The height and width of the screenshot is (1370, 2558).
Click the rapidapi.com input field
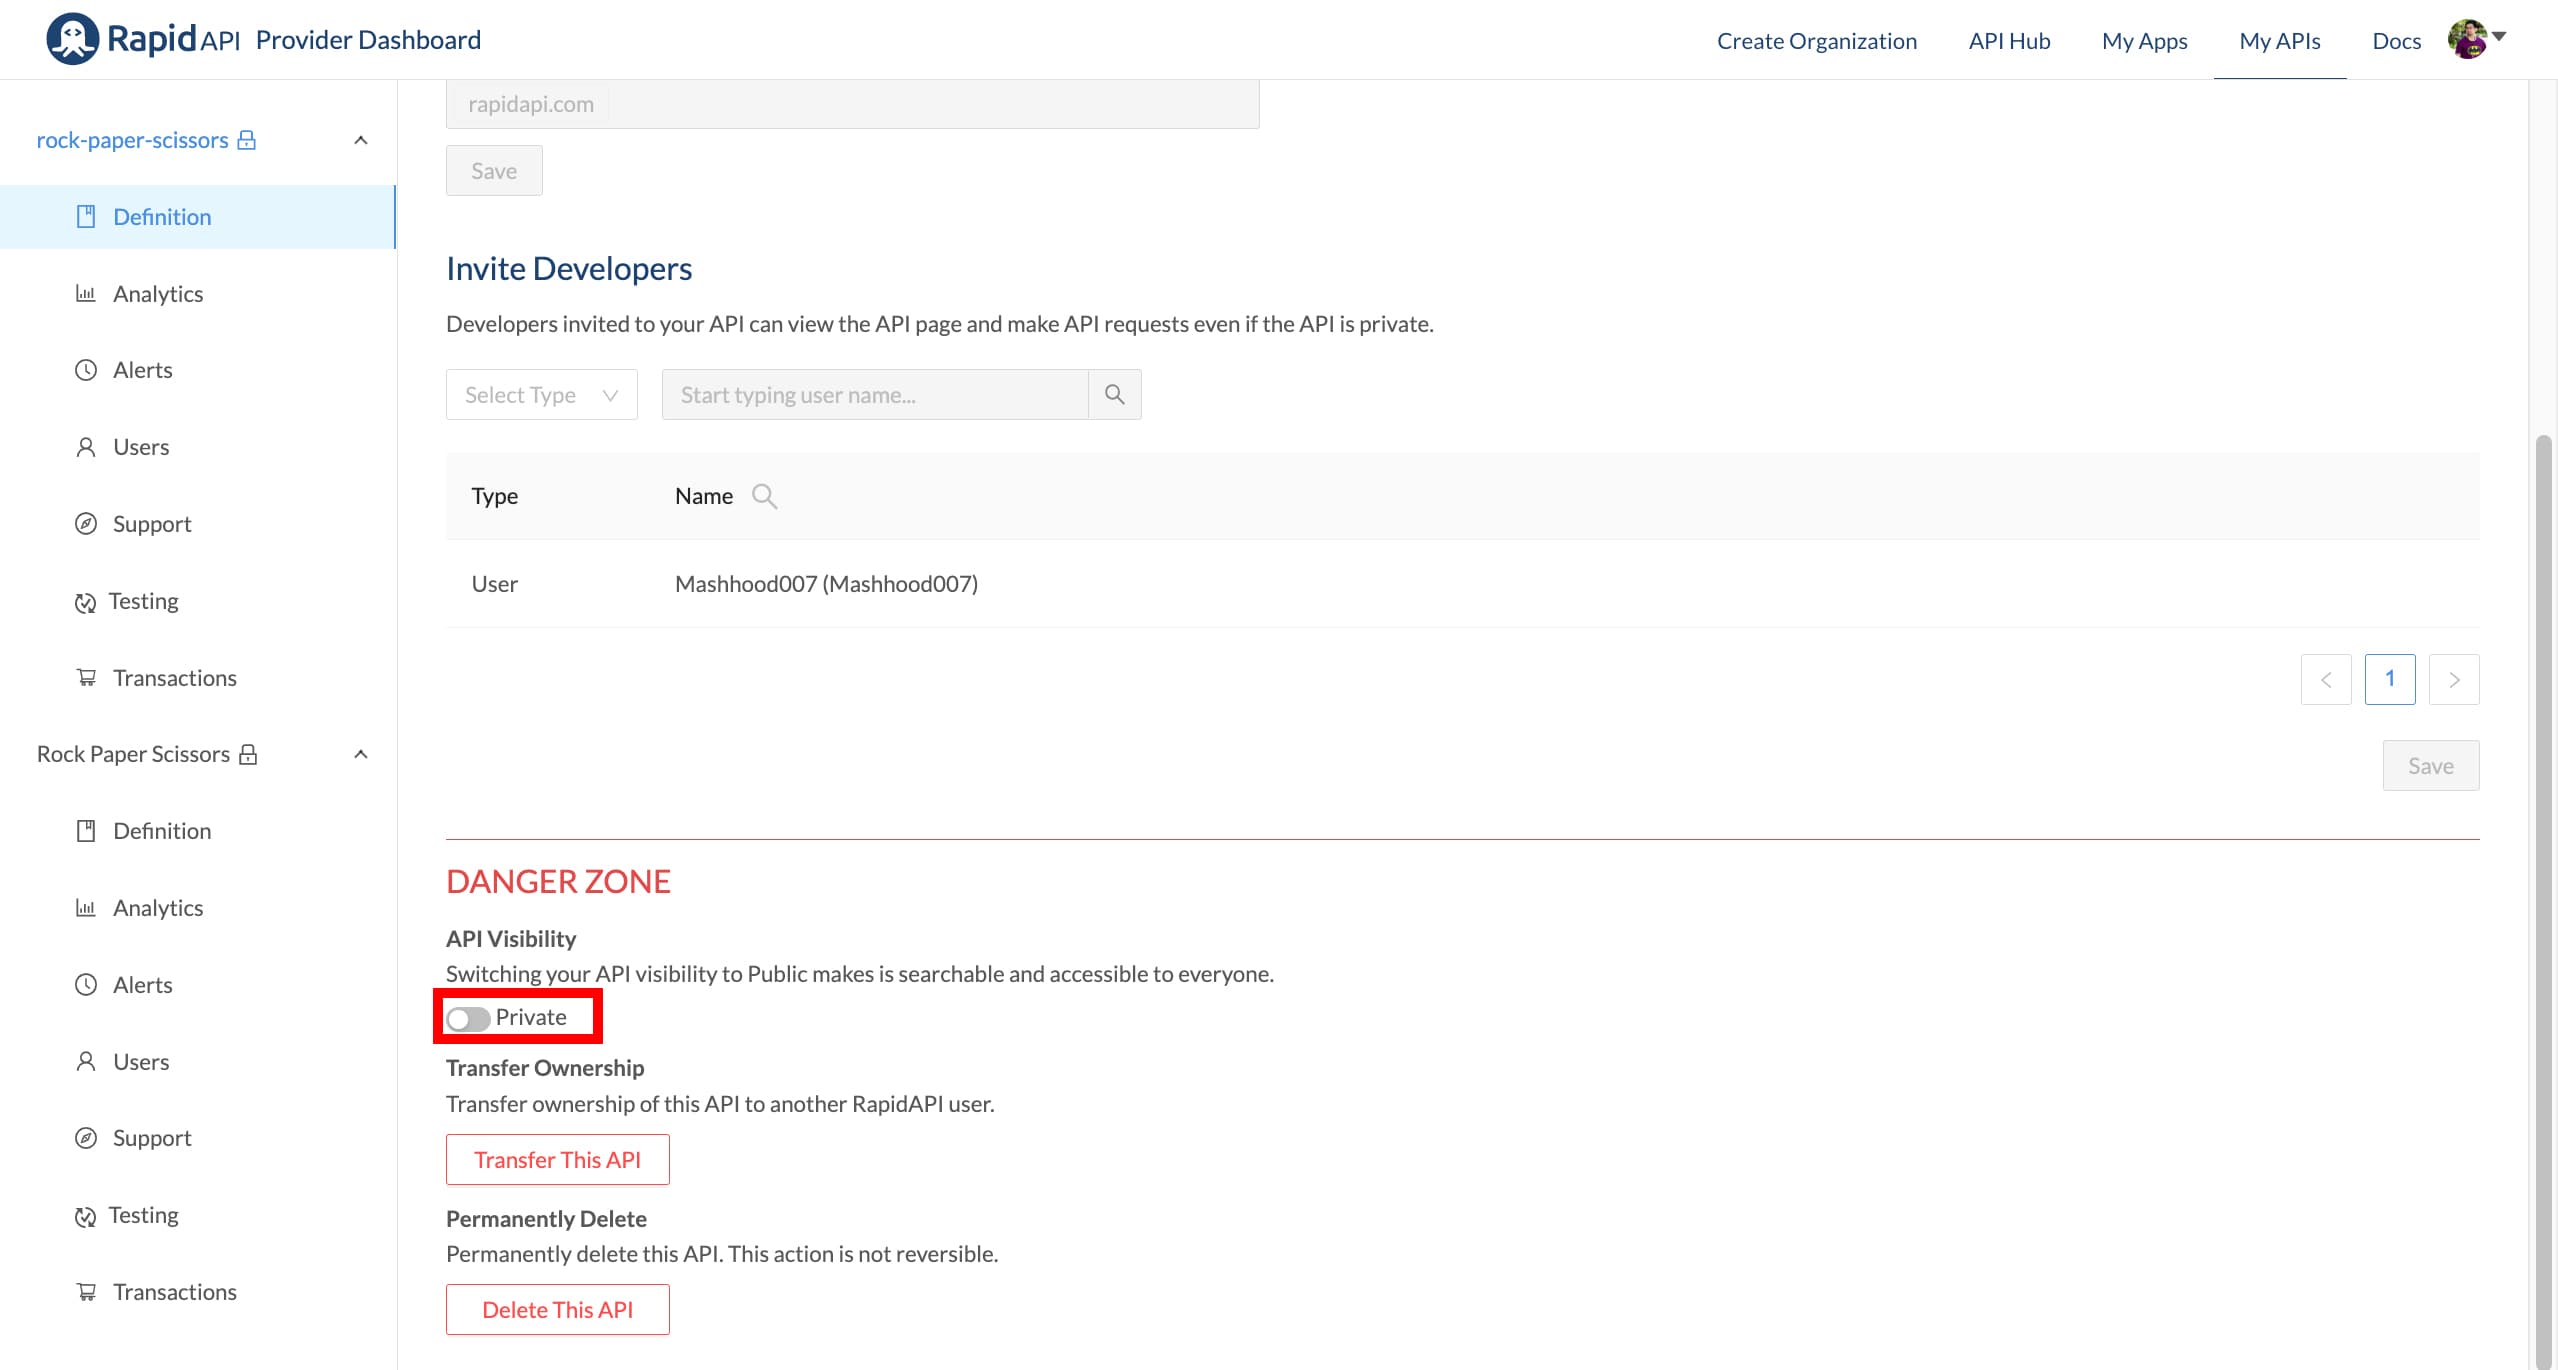(852, 104)
